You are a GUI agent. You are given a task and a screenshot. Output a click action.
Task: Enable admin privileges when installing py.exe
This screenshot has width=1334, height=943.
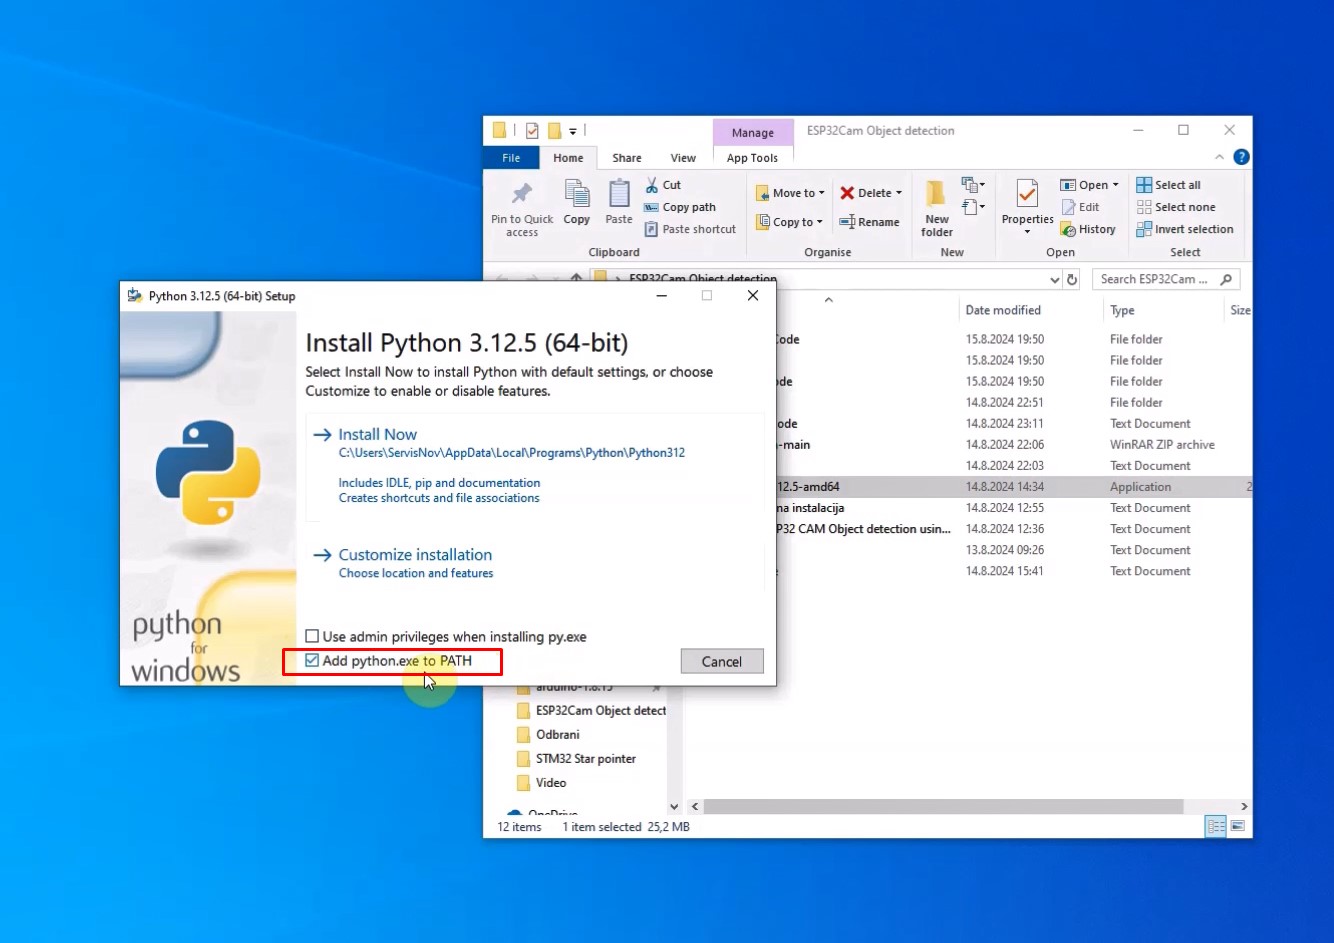312,636
